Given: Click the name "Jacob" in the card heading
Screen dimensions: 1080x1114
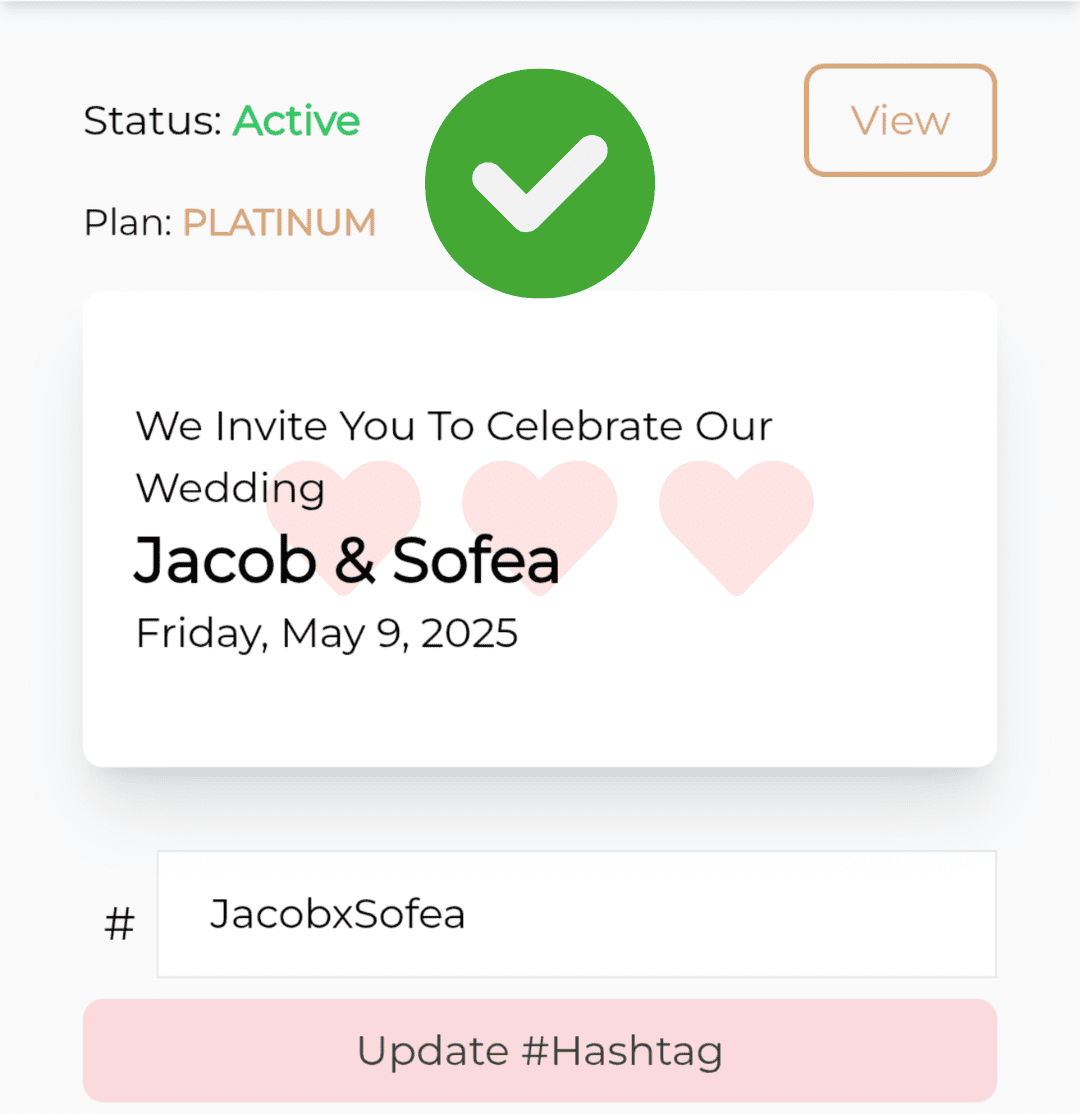Looking at the screenshot, I should coord(224,560).
